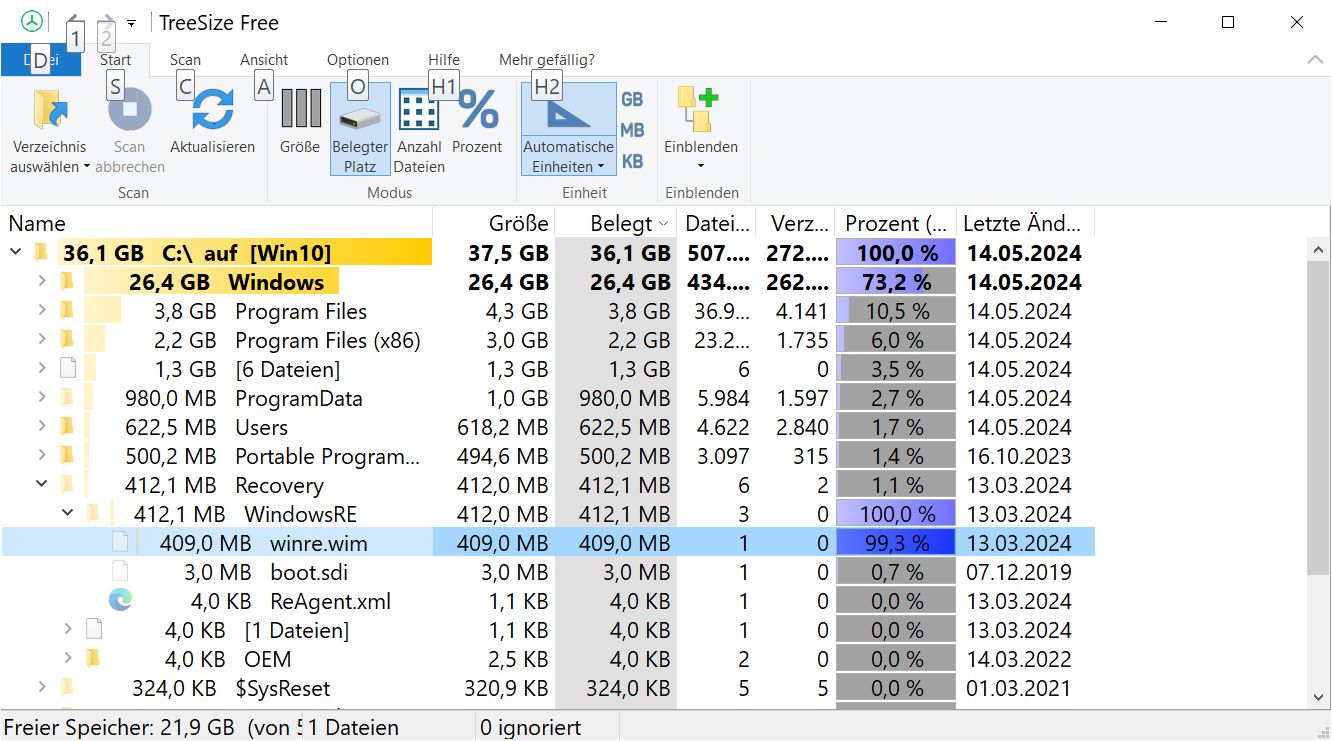Screen dimensions: 1332x741
Task: Switch mode to Anzahl Dateien
Action: (419, 129)
